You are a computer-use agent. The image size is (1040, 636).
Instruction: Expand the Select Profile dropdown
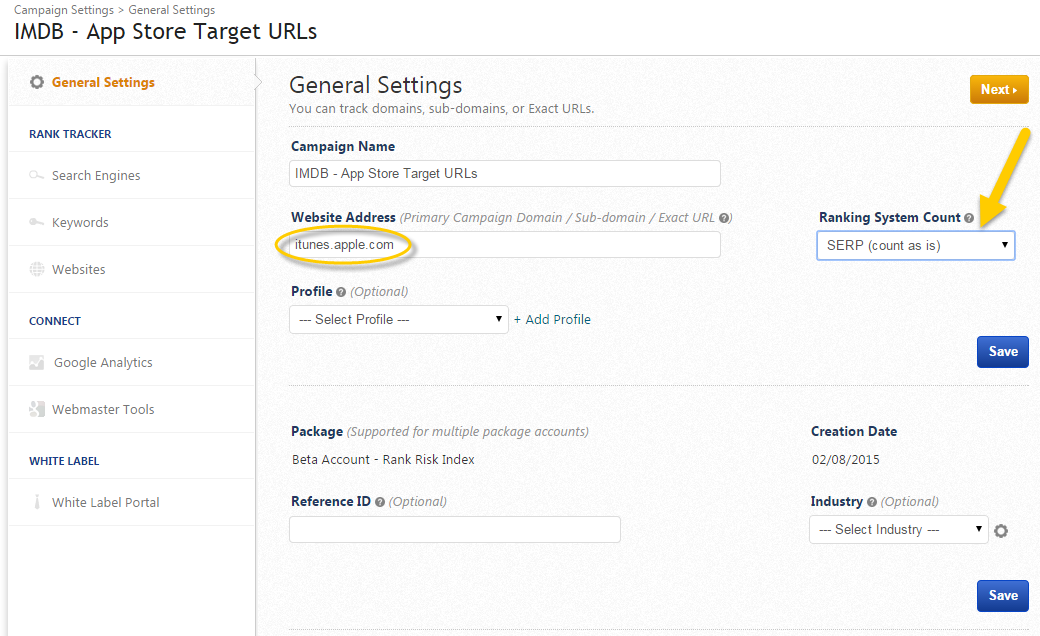(x=398, y=320)
